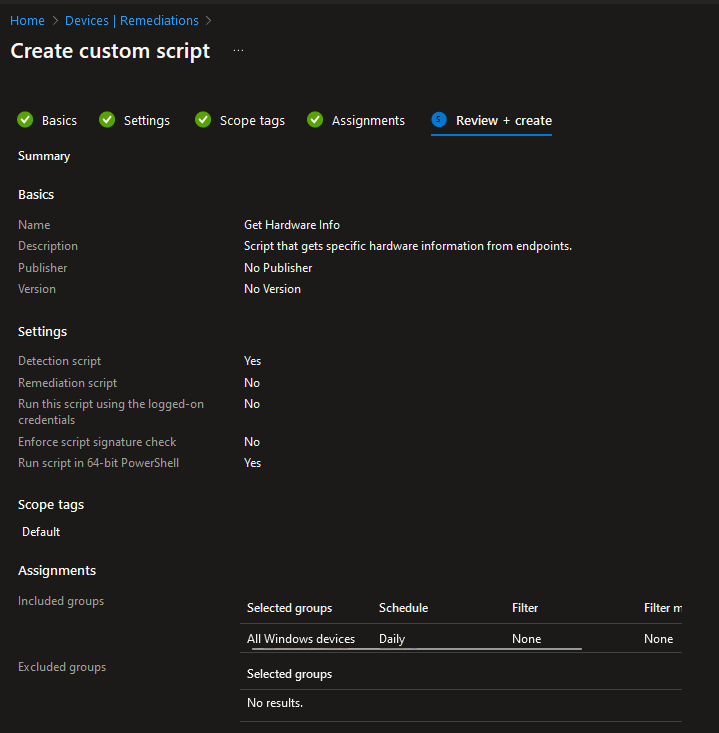This screenshot has height=733, width=719.
Task: Click the 'No Version' value
Action: pyautogui.click(x=272, y=289)
